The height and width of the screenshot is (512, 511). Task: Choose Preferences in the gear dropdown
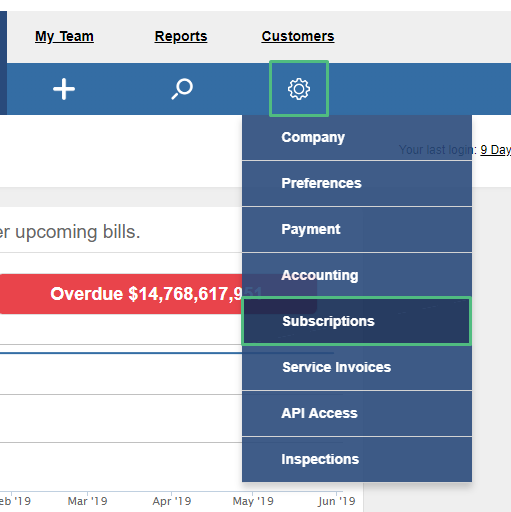[x=357, y=183]
